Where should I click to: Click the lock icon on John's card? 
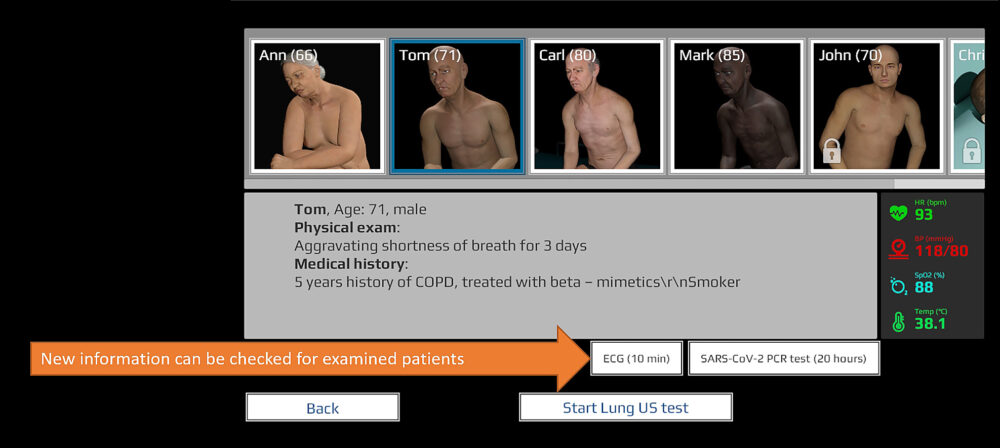tap(830, 151)
